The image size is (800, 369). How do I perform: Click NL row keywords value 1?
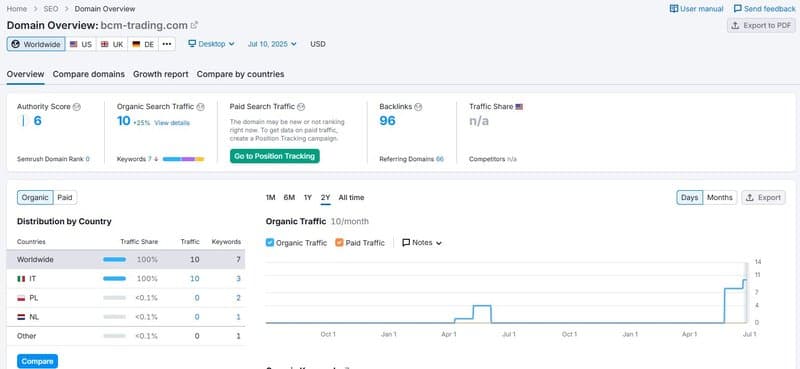point(238,317)
